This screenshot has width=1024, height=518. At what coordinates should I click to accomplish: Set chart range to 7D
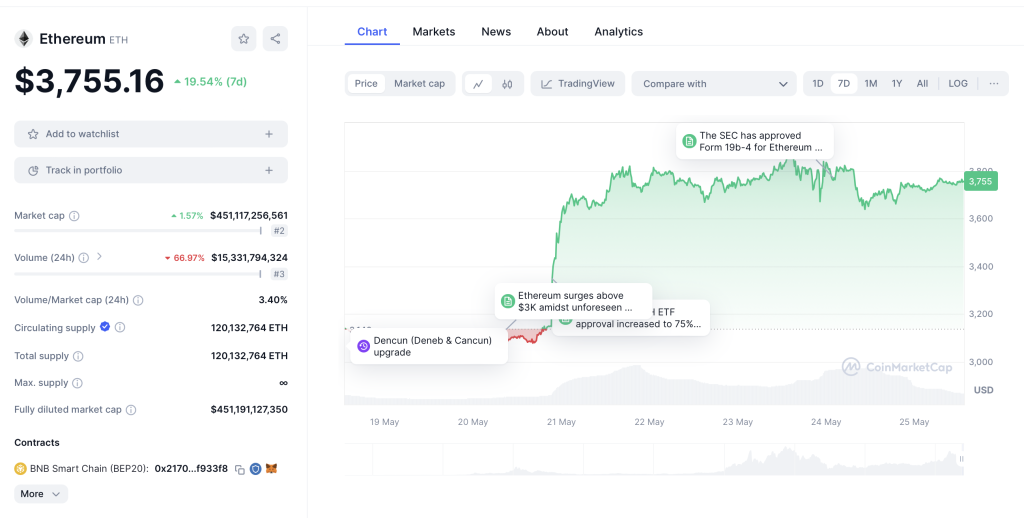(844, 84)
